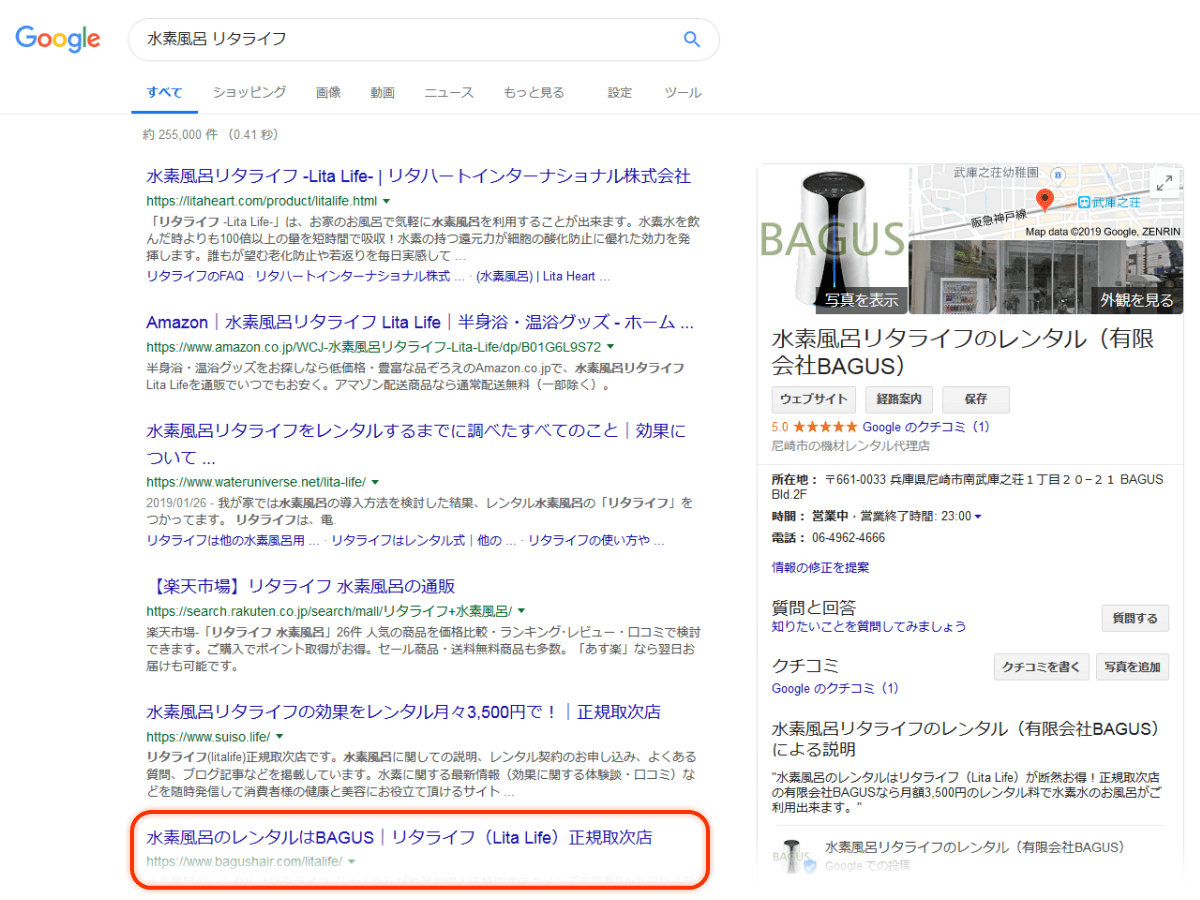1200x900 pixels.
Task: Open the litaheart.com result URL dropdown arrow
Action: [x=385, y=201]
